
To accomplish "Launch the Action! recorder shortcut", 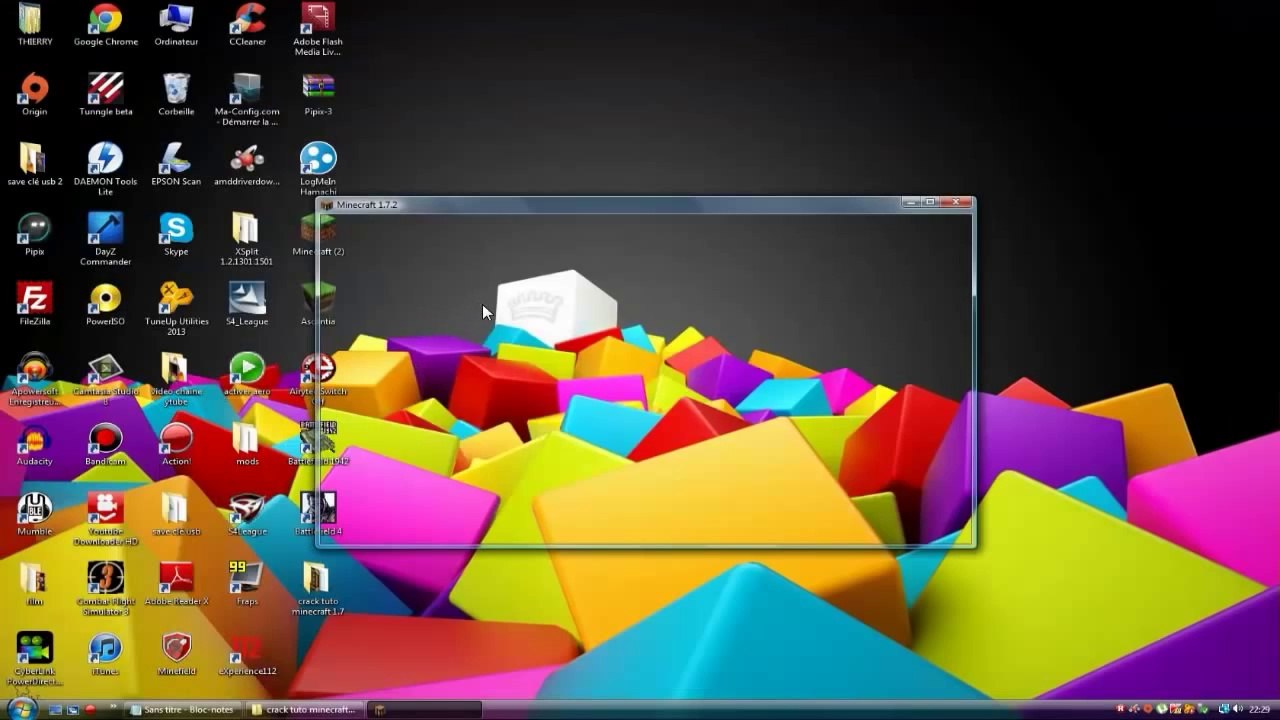I will click(x=176, y=446).
